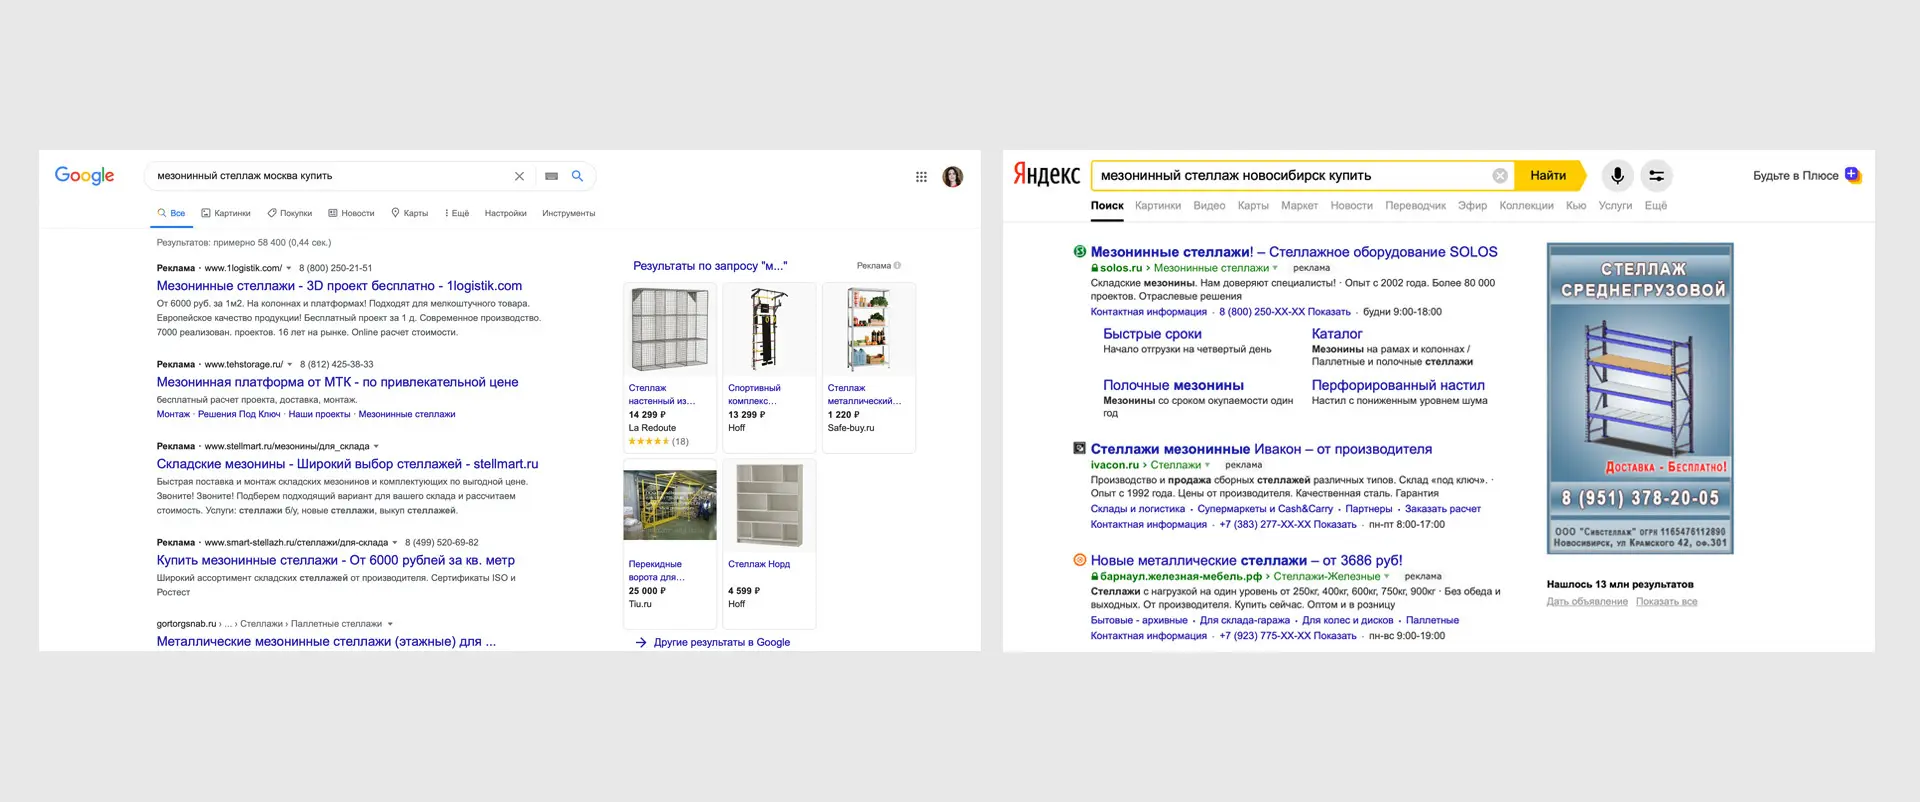Open Google's Инструменты menu
1920x802 pixels.
coord(568,213)
